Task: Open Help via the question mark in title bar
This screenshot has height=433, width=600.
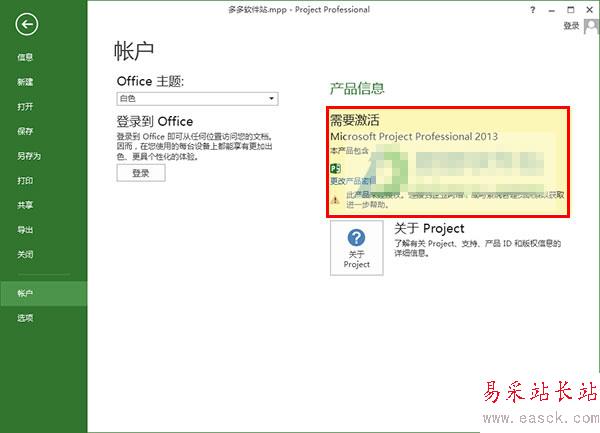Action: tap(533, 10)
